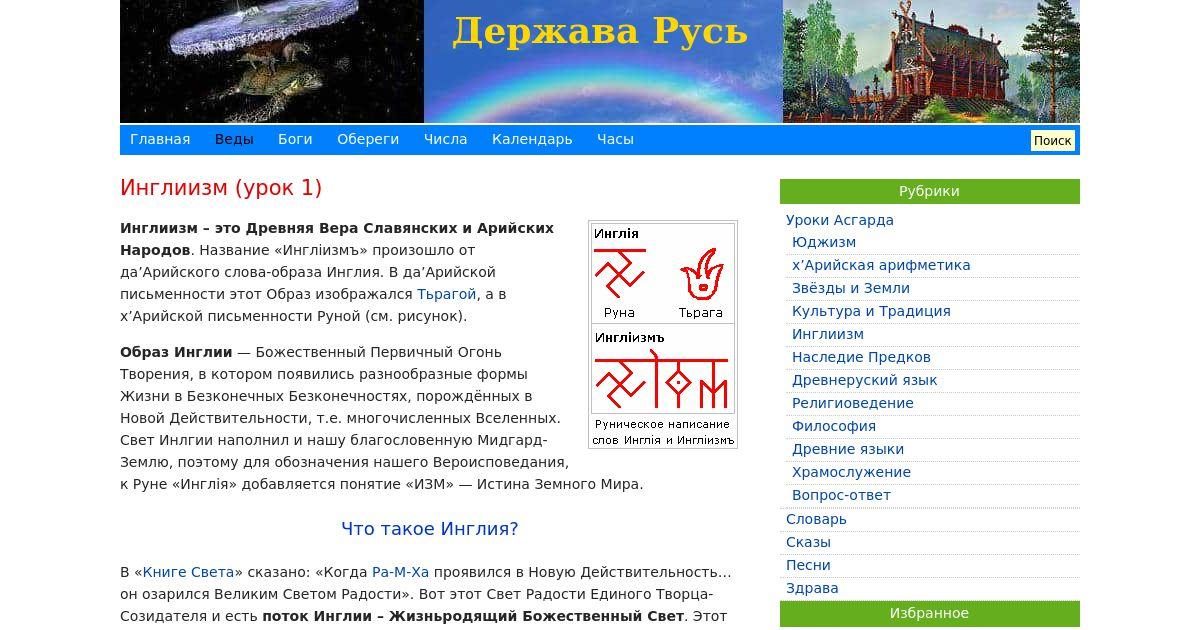
Task: Click the wooden temple banner image
Action: point(931,61)
